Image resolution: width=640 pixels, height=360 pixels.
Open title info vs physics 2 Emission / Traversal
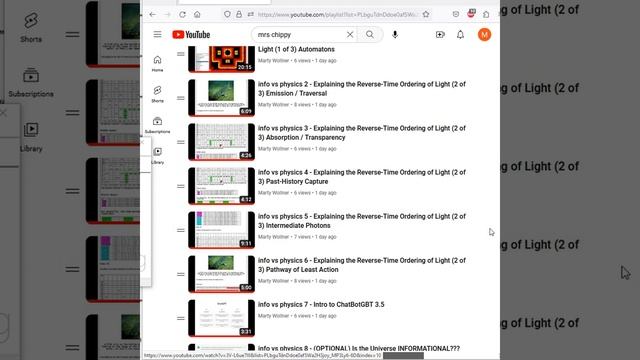pyautogui.click(x=362, y=89)
